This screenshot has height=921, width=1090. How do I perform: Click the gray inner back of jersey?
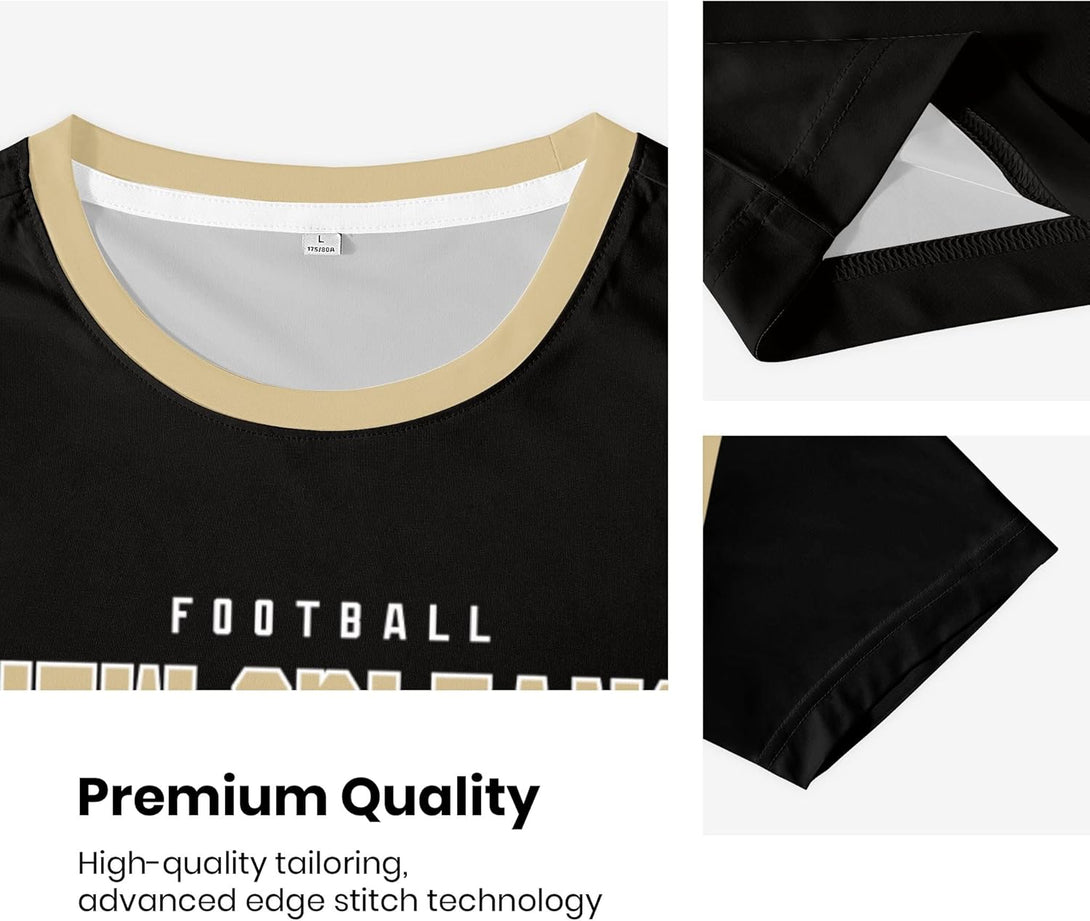click(x=327, y=306)
